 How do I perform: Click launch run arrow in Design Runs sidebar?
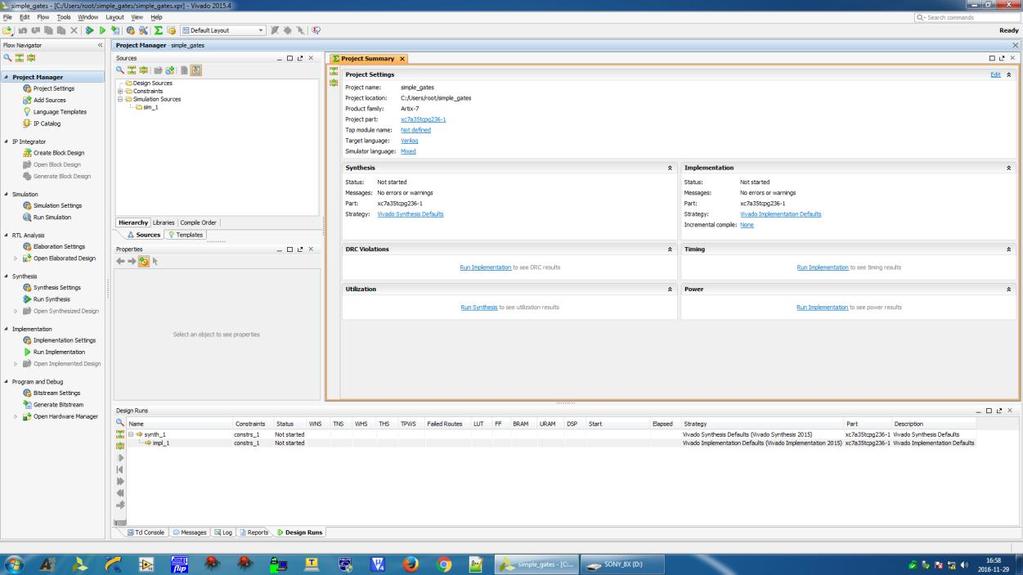coord(120,458)
